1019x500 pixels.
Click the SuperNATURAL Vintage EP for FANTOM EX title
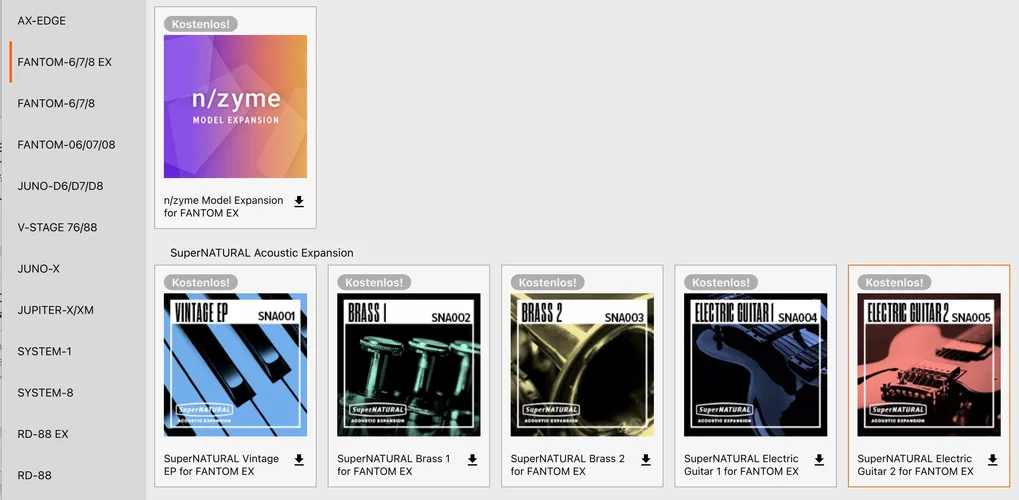point(222,465)
